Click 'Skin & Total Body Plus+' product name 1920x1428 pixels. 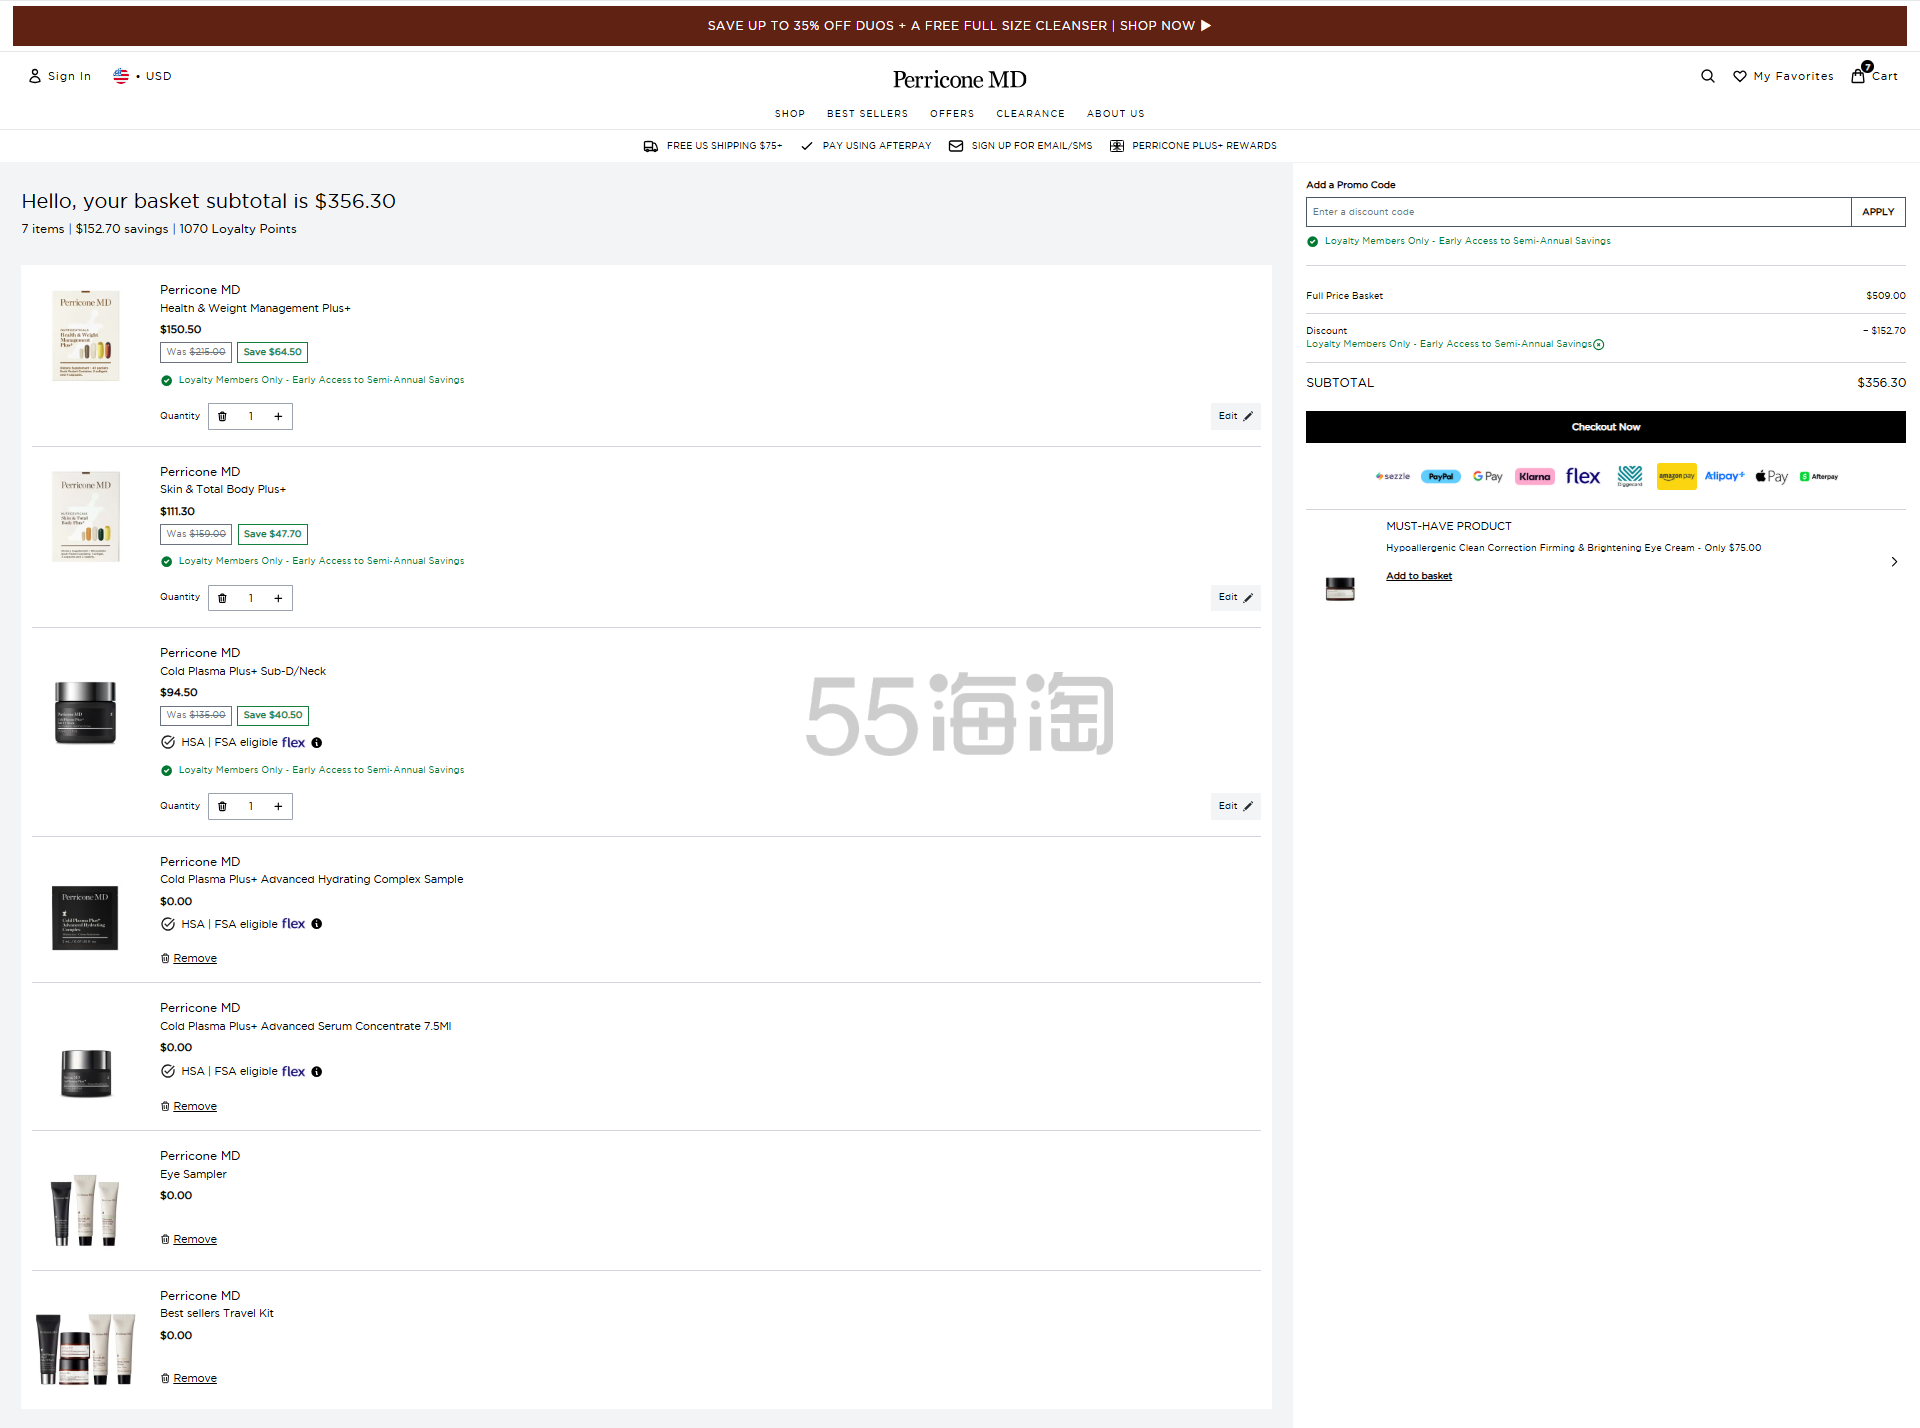coord(223,489)
